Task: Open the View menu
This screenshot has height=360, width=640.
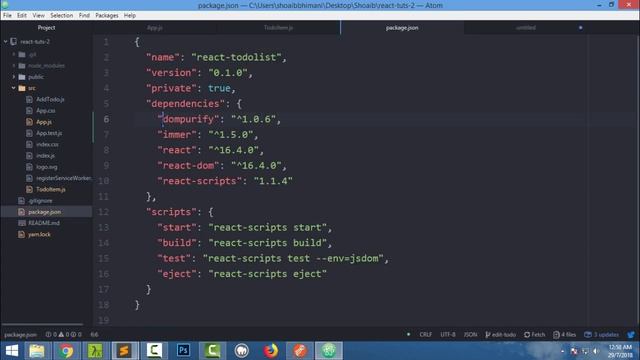Action: tap(38, 16)
